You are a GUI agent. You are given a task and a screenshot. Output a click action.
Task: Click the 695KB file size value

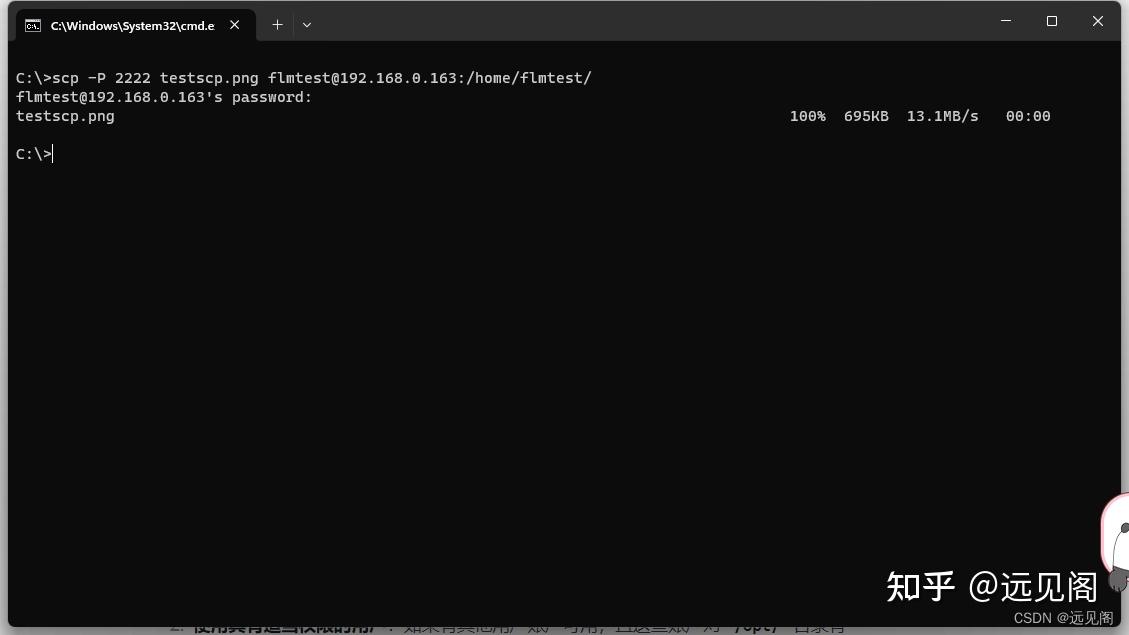(x=865, y=115)
